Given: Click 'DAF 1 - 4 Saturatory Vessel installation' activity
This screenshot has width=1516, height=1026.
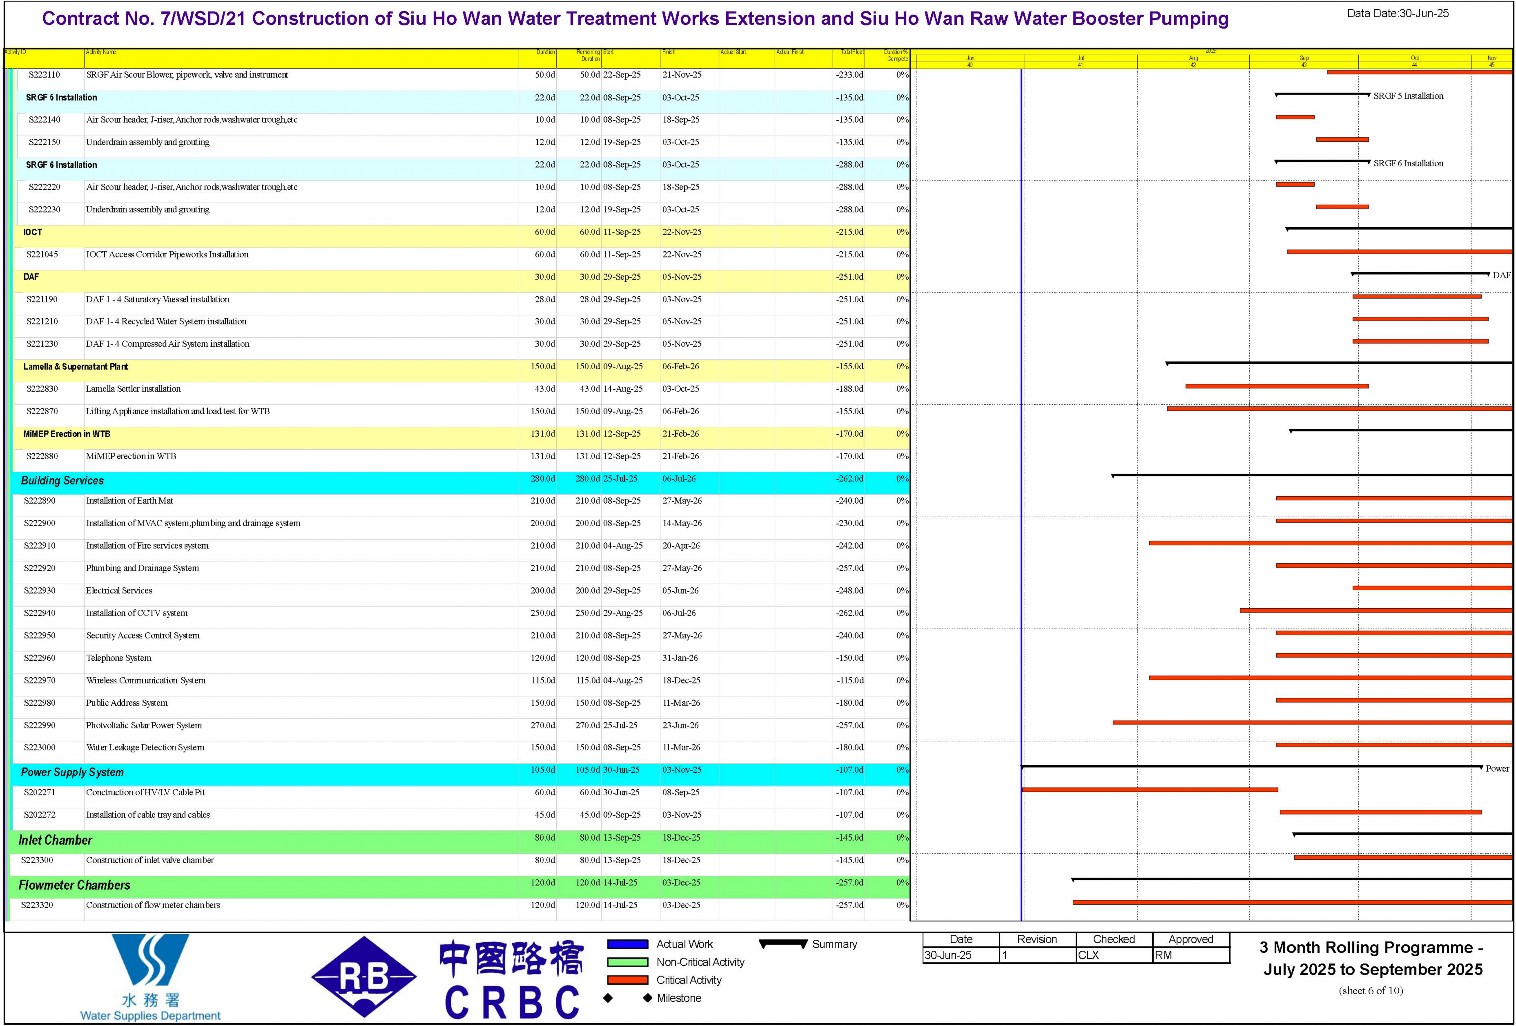Looking at the screenshot, I should coord(157,299).
